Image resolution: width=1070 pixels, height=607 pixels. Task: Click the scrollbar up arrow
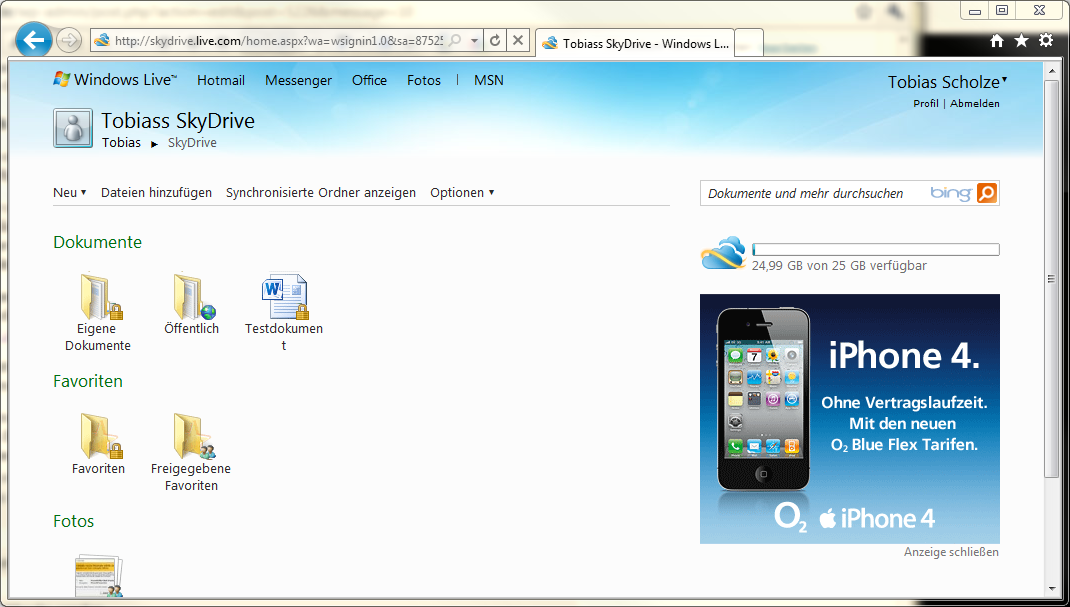coord(1051,70)
